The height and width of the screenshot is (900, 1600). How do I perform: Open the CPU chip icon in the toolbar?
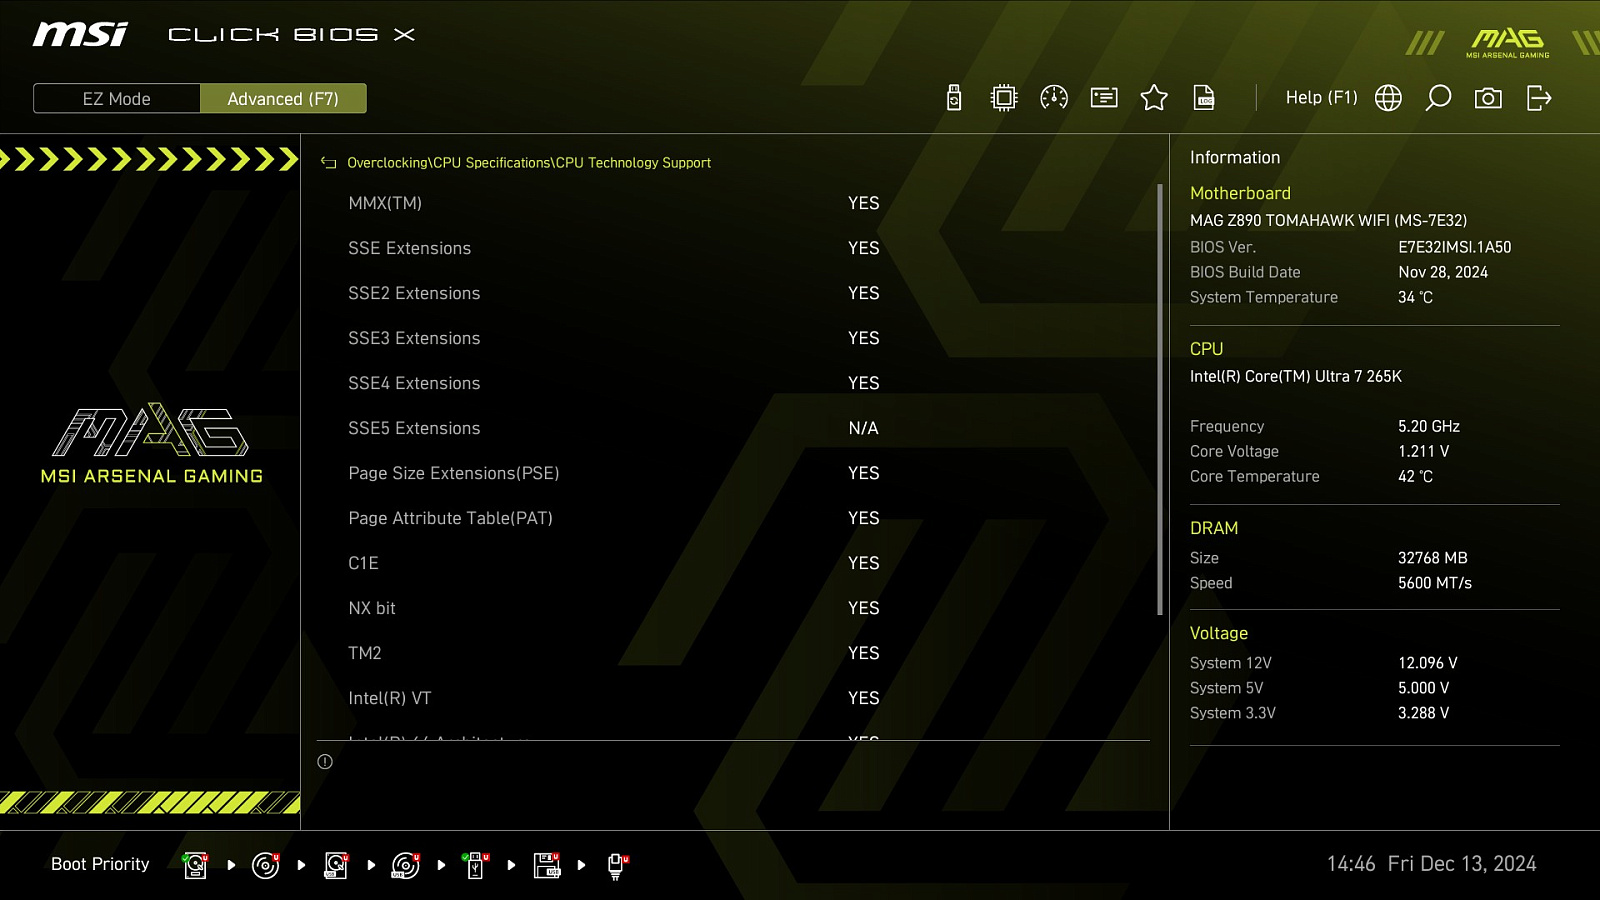1004,97
